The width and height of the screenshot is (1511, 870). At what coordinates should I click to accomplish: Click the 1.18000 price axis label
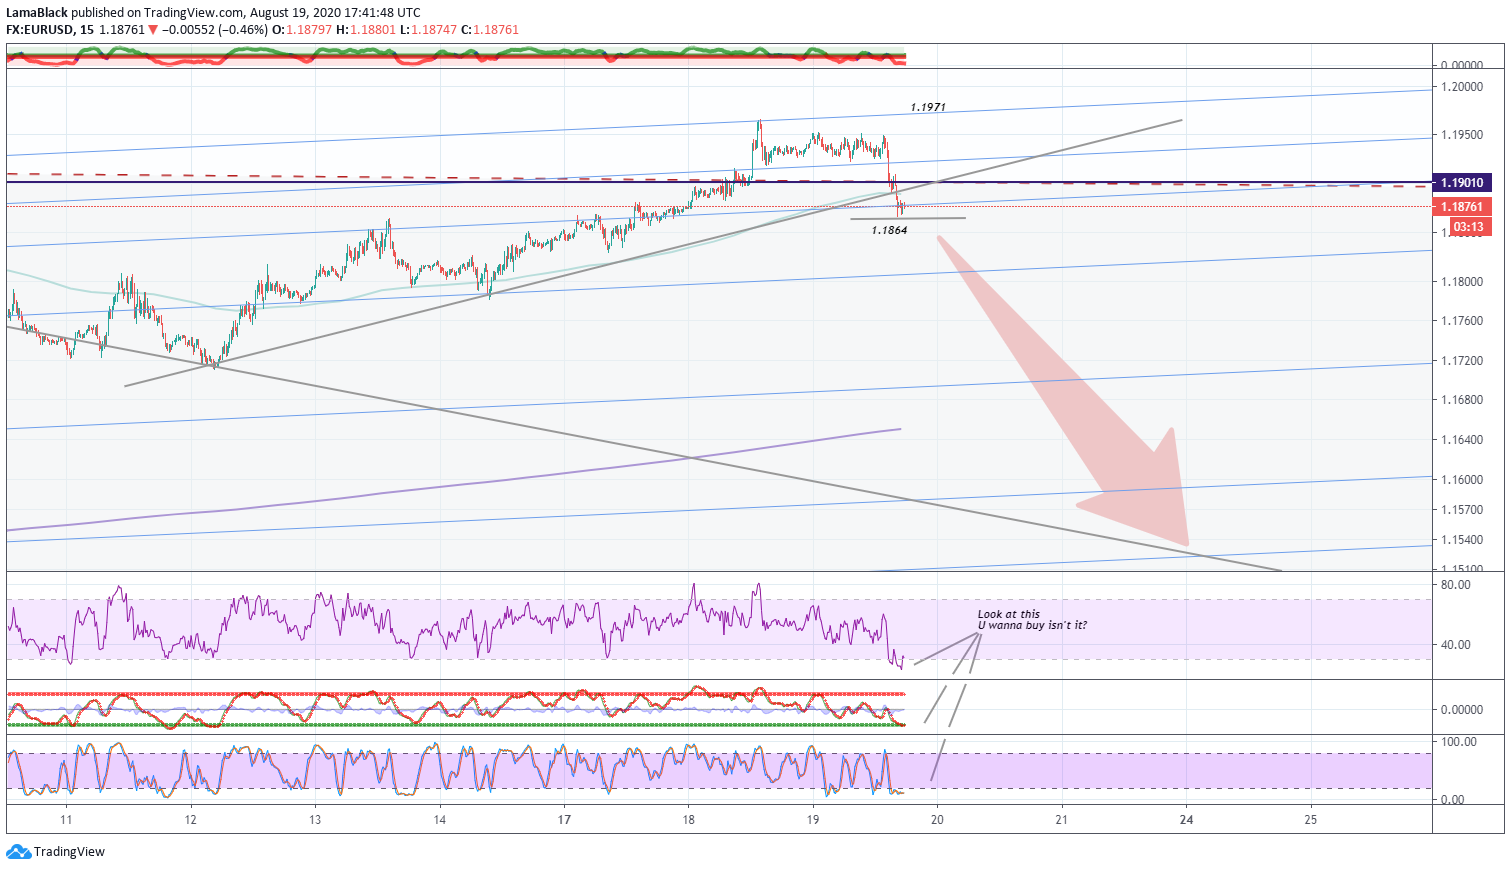click(1461, 282)
